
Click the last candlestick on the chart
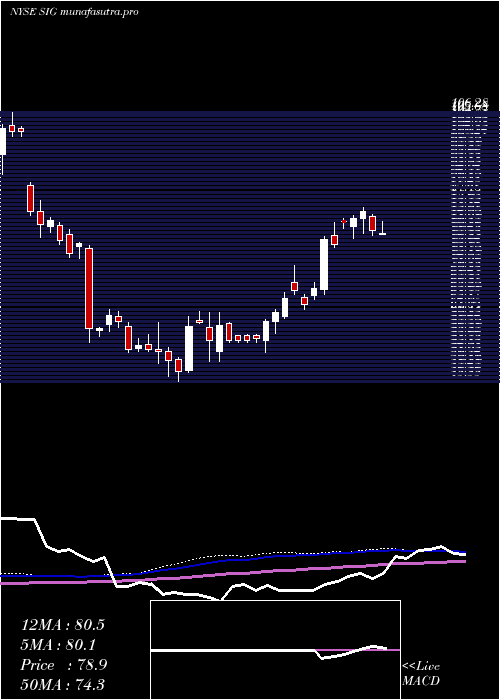[382, 228]
